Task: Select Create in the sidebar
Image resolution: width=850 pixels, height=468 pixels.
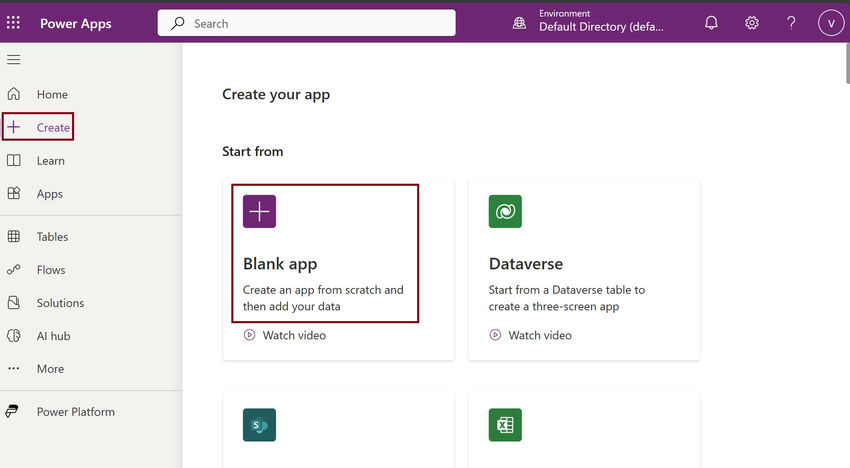Action: click(53, 128)
